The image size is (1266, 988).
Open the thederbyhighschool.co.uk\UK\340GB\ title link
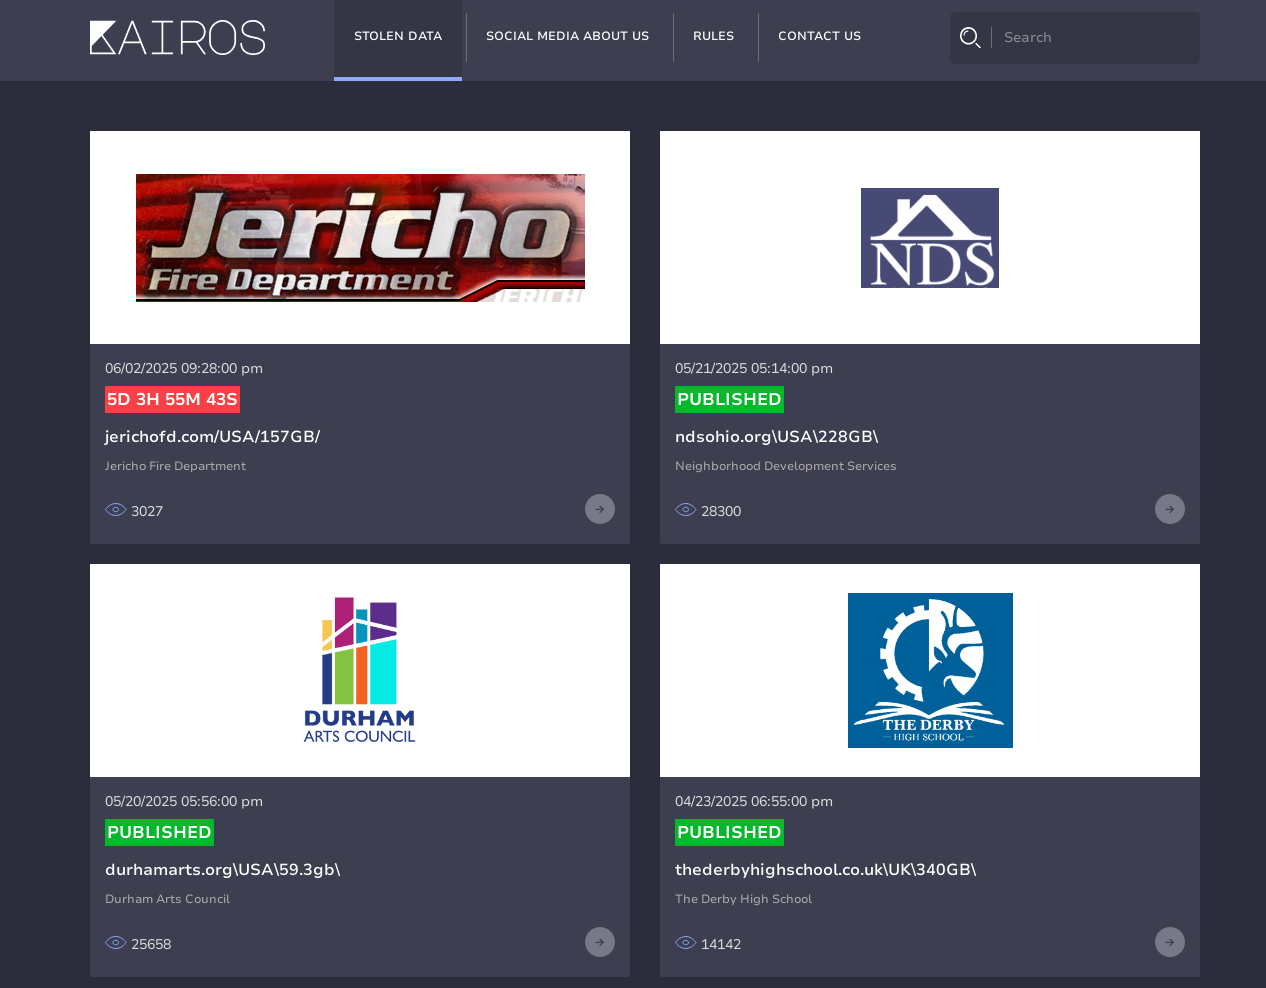(826, 870)
